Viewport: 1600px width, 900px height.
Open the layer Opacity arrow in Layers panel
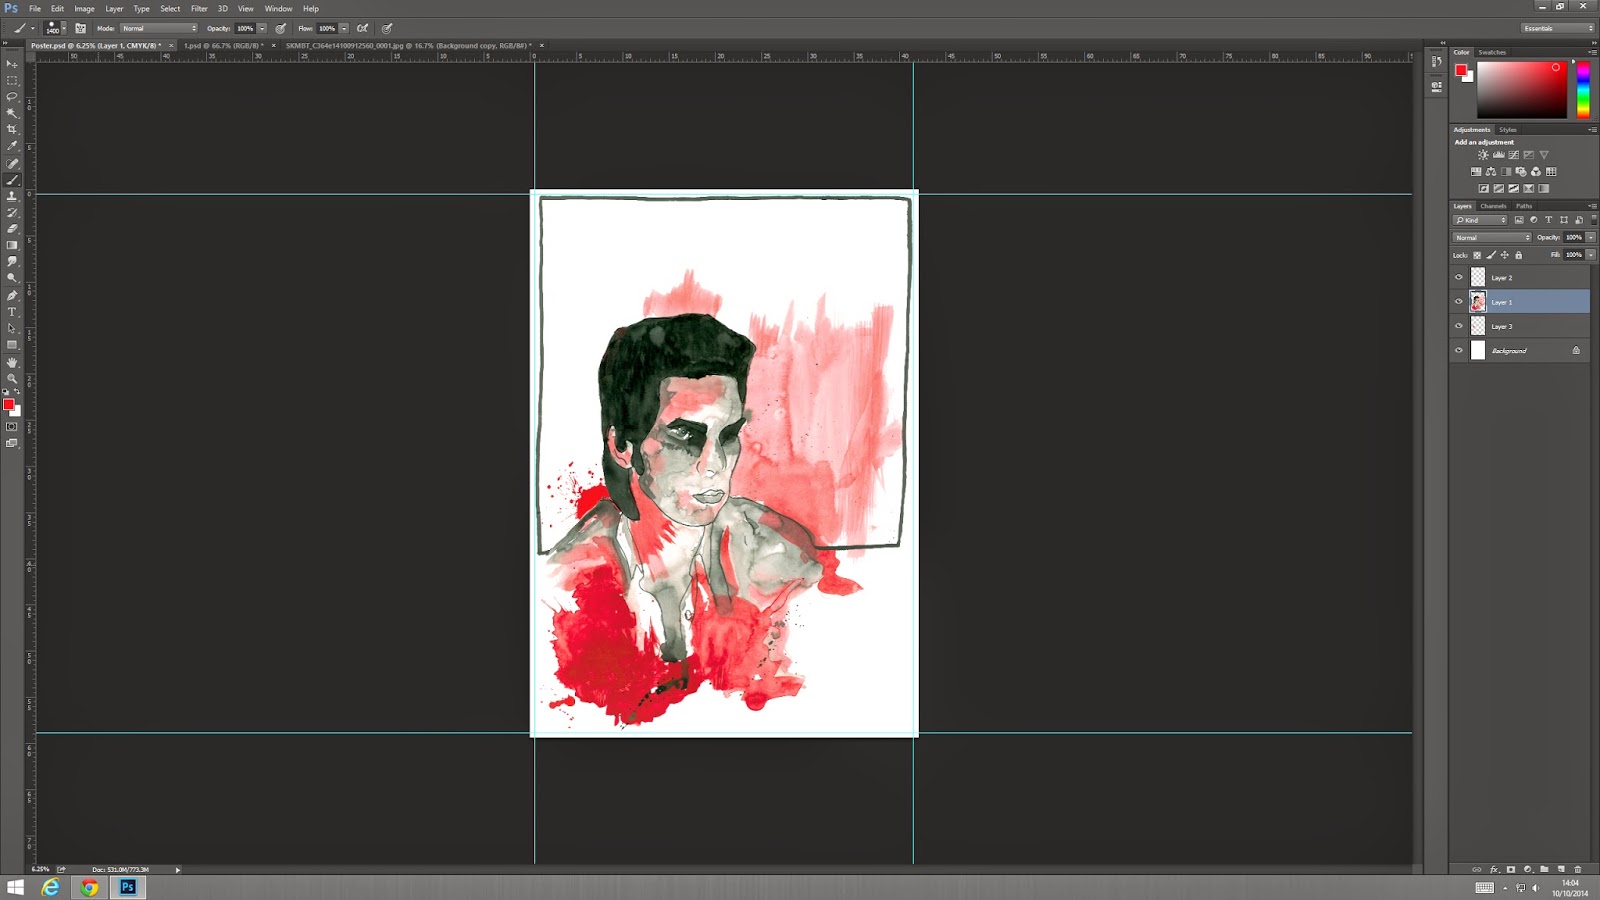pyautogui.click(x=1591, y=238)
